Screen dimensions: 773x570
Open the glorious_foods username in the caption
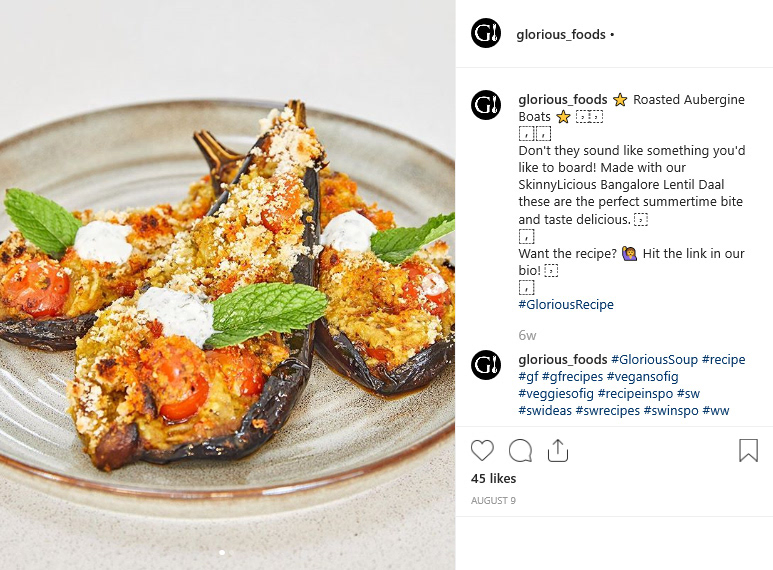pos(562,100)
